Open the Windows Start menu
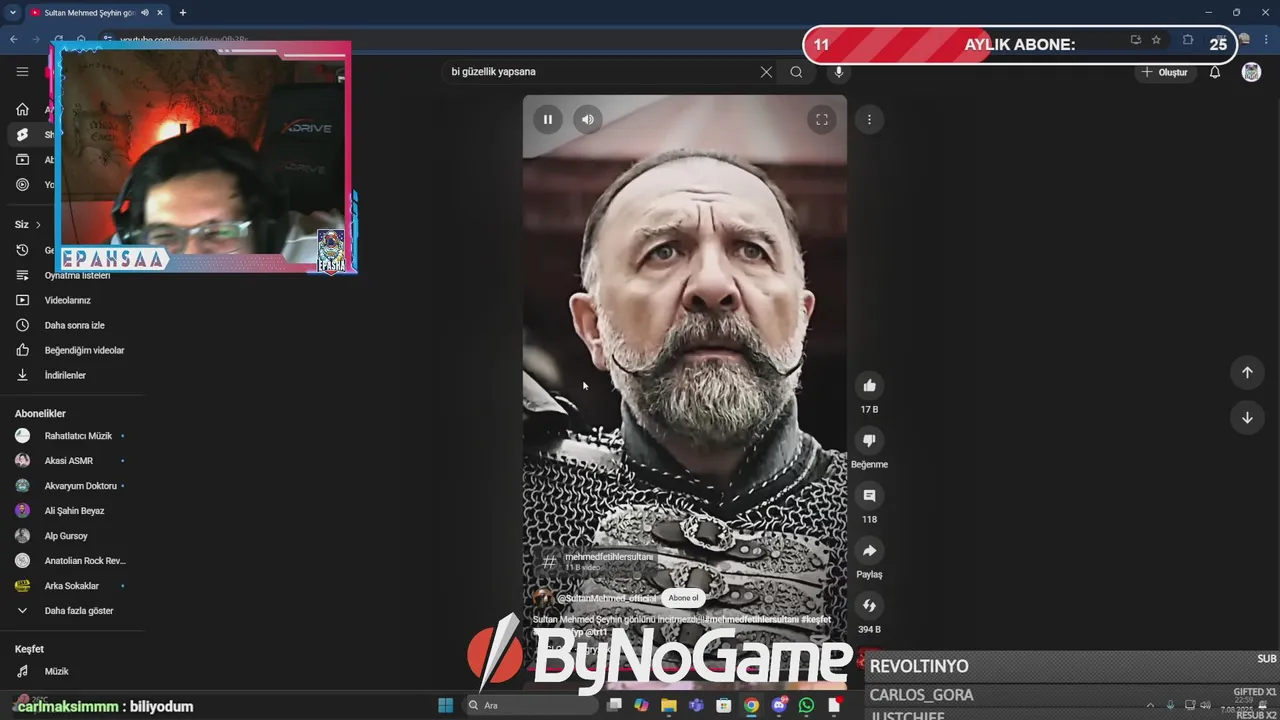Image resolution: width=1280 pixels, height=720 pixels. [x=445, y=705]
